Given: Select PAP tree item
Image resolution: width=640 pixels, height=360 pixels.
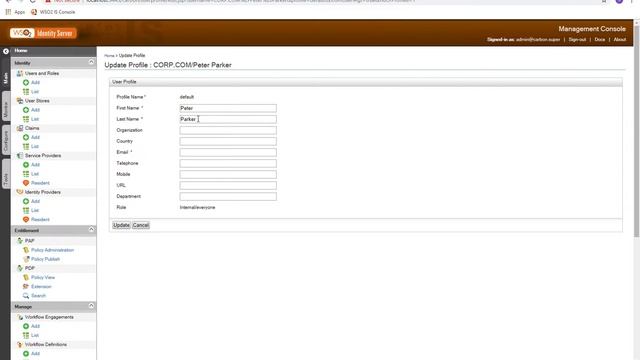Looking at the screenshot, I should (x=29, y=241).
